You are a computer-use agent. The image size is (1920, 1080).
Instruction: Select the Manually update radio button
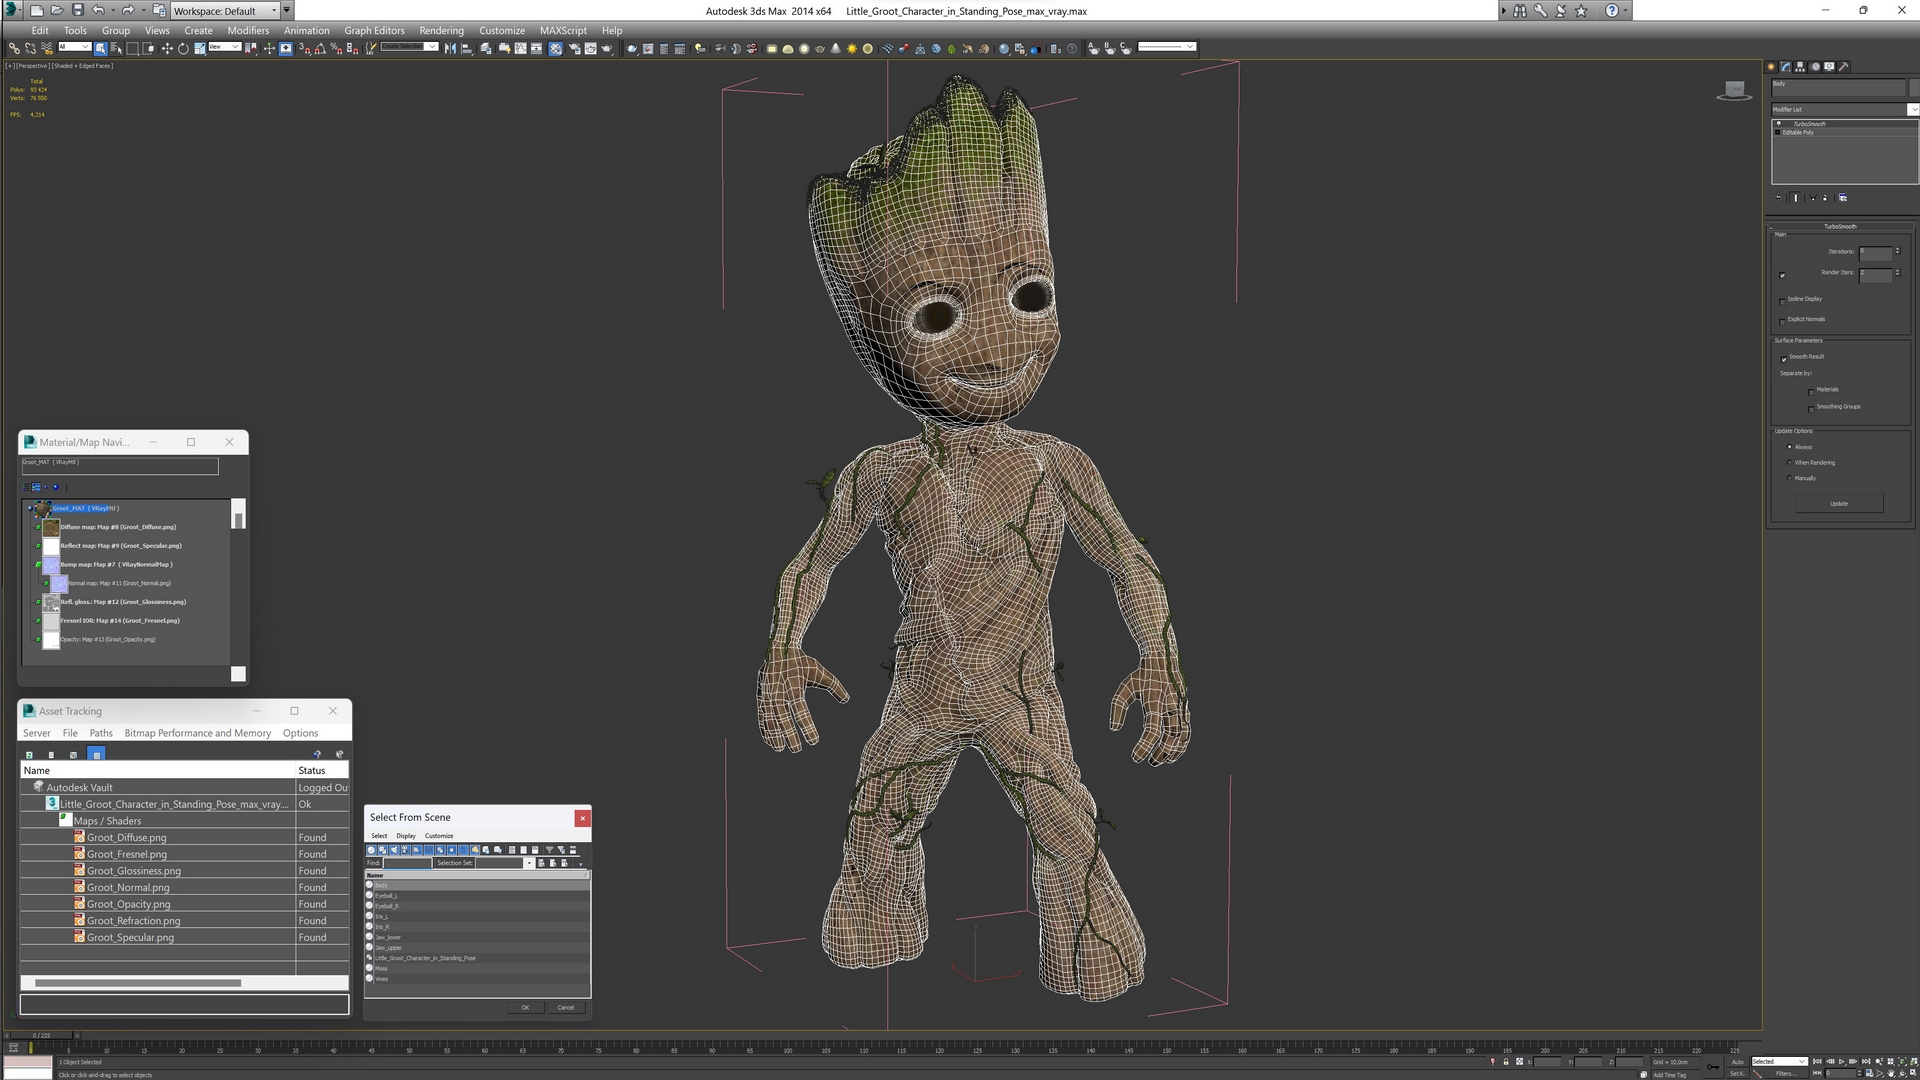1789,478
